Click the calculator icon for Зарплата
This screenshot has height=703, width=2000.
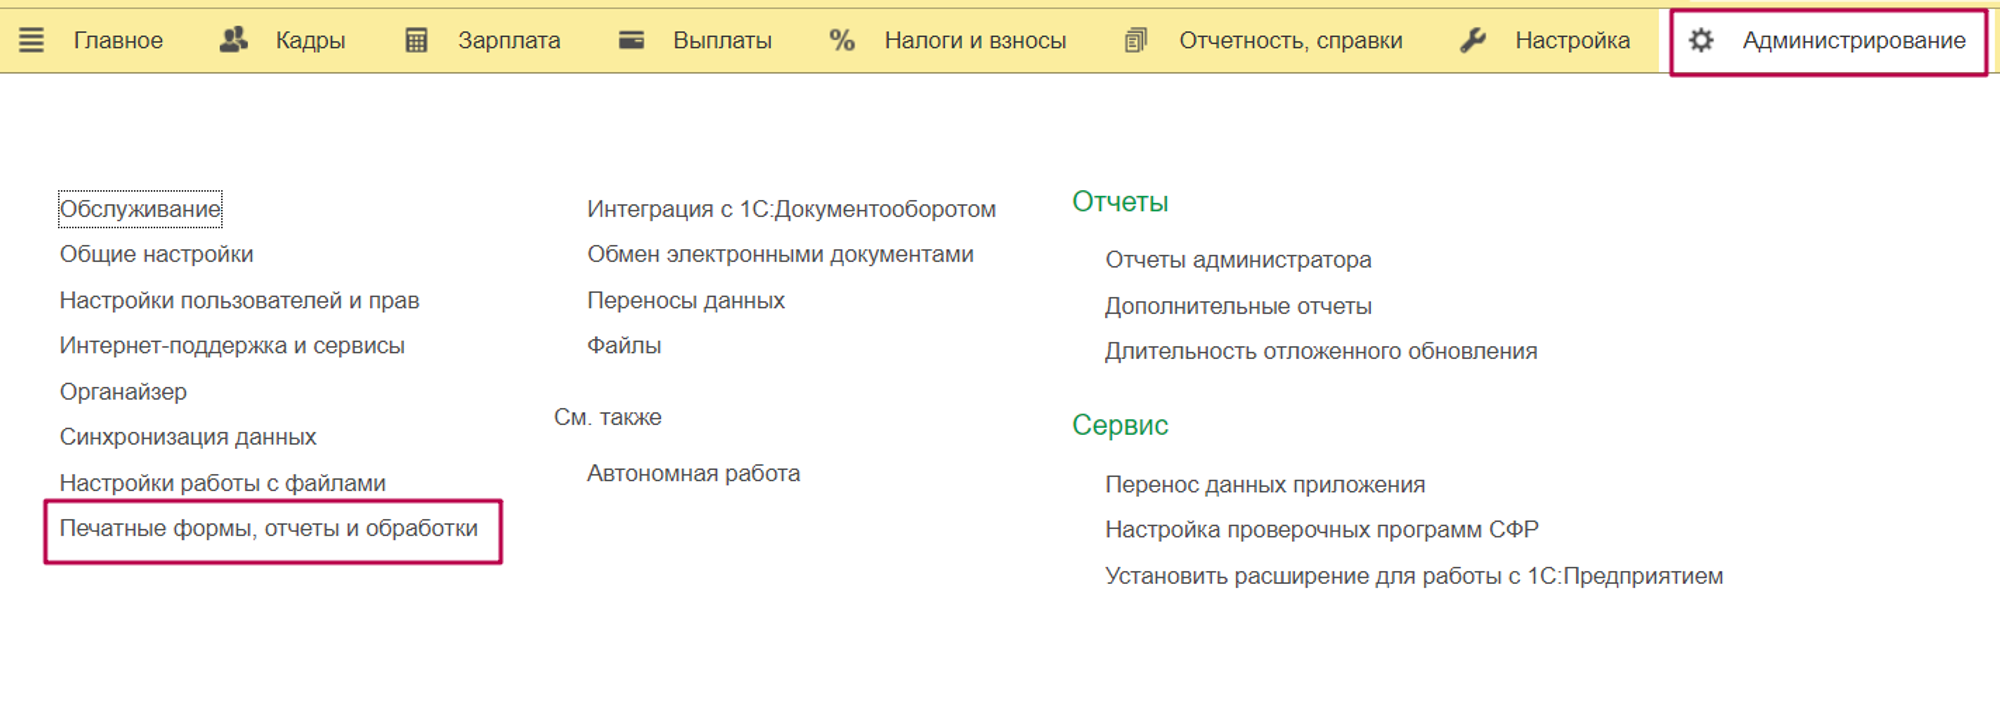pyautogui.click(x=416, y=40)
